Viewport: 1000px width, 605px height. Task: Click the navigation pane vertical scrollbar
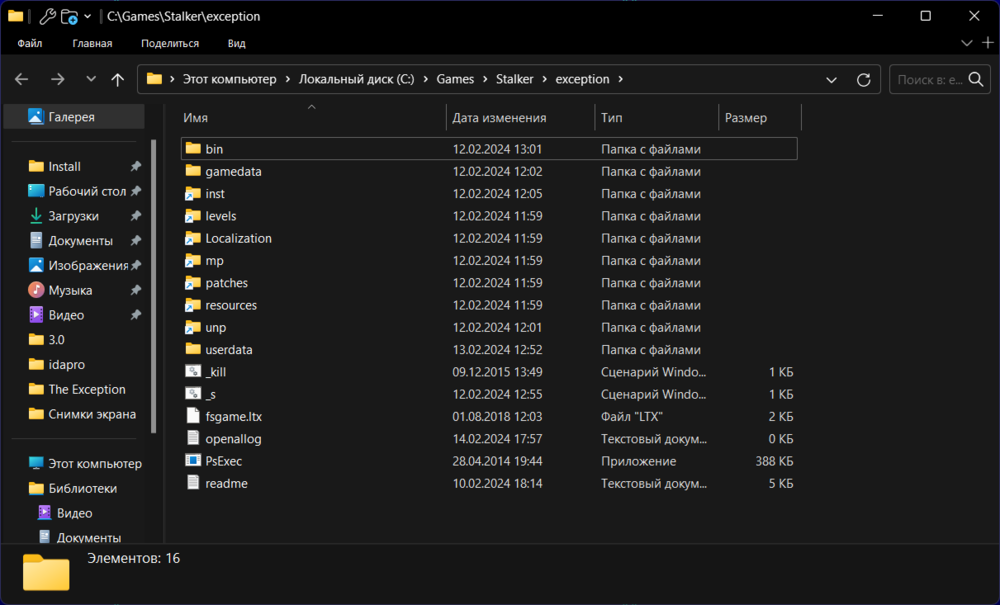point(153,285)
